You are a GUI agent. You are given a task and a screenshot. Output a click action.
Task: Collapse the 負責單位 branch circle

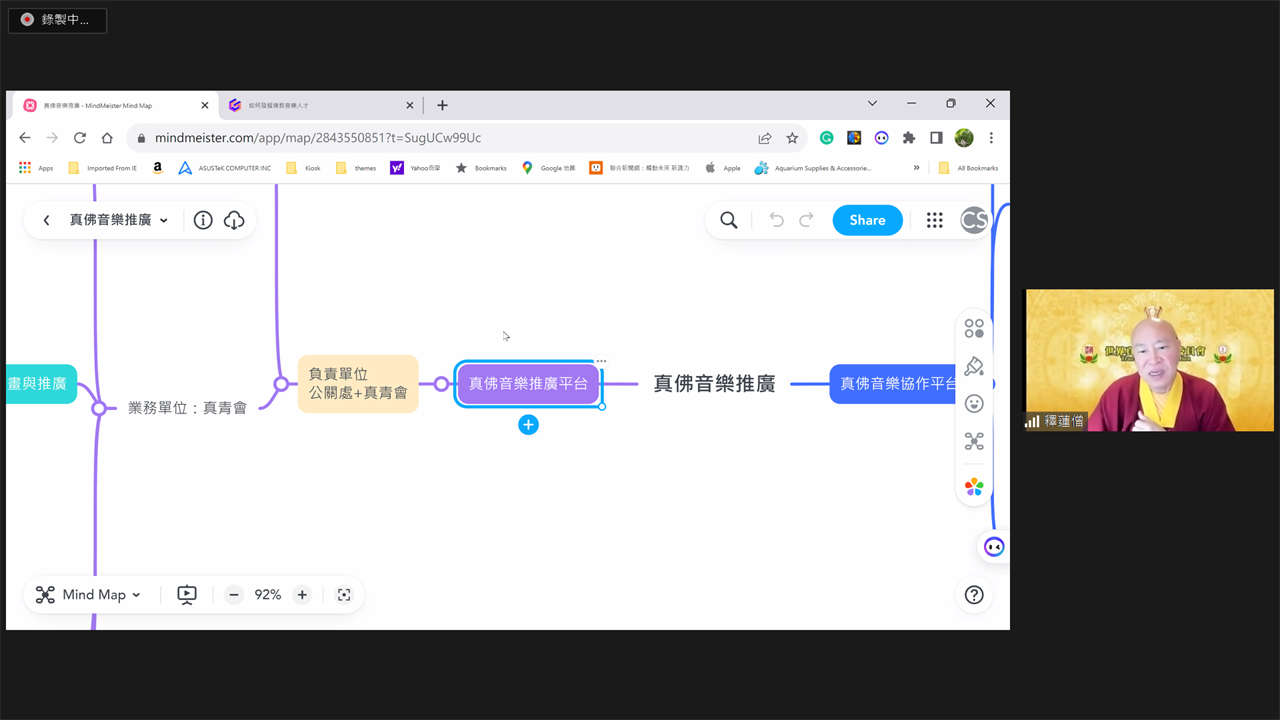point(281,384)
